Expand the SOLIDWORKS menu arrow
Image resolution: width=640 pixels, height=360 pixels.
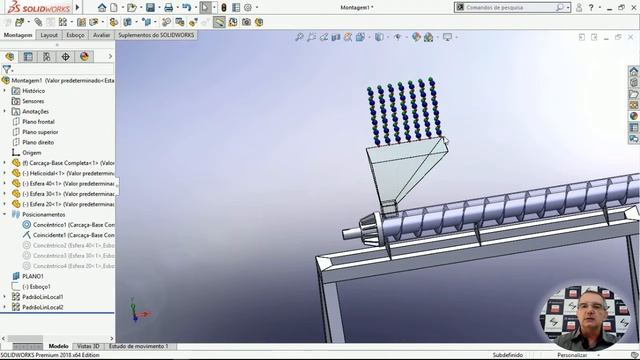pos(77,7)
